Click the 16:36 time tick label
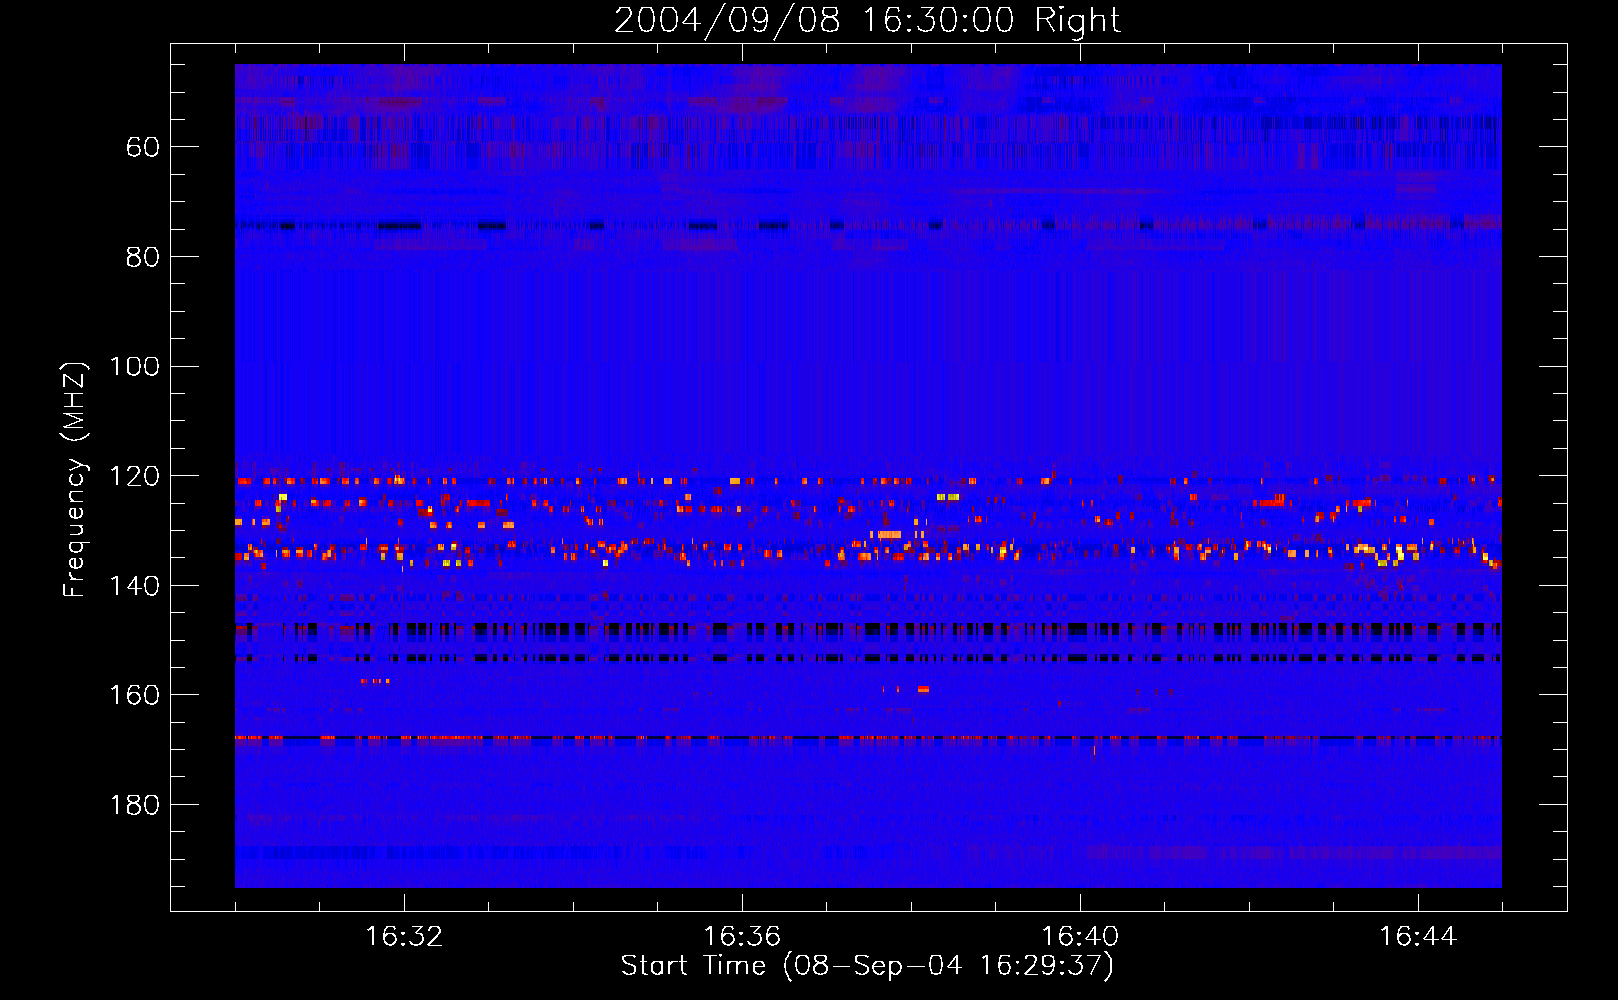 tap(742, 937)
